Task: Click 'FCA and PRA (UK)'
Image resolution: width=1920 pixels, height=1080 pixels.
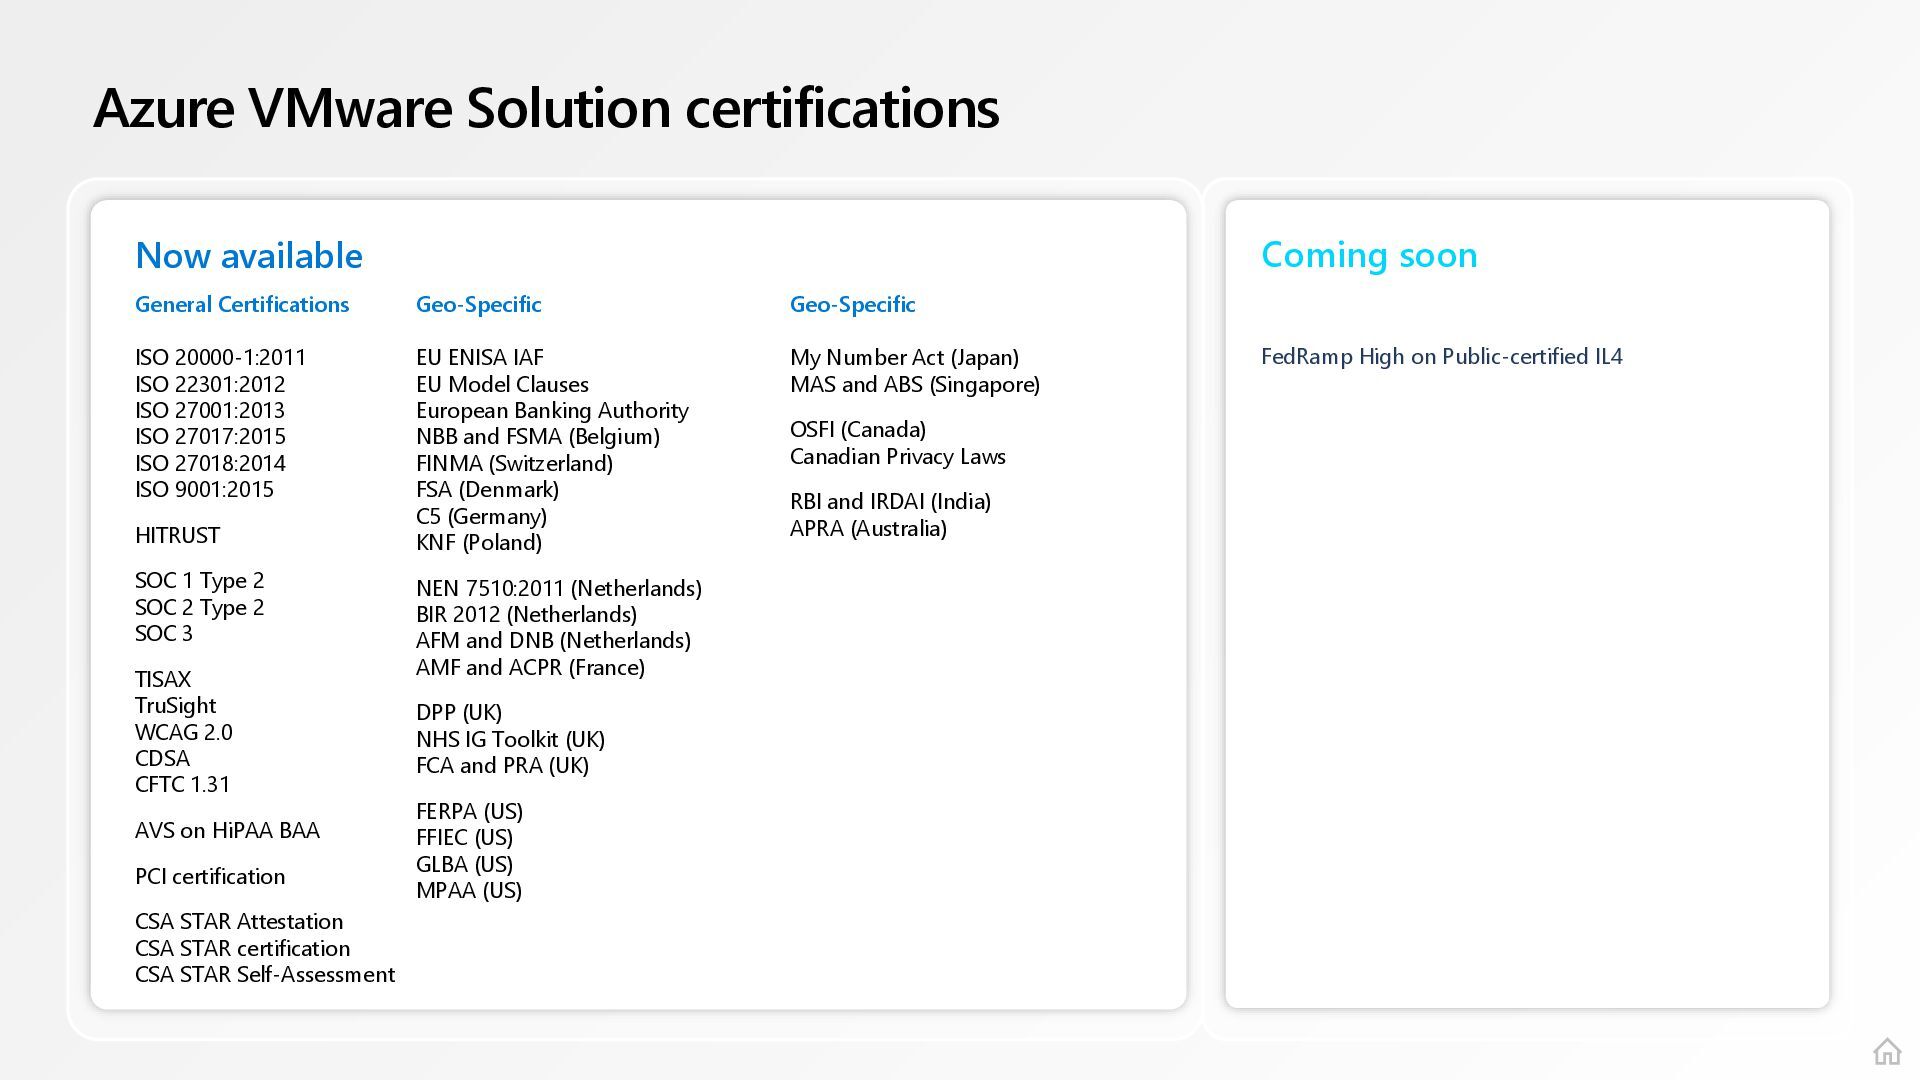Action: click(503, 766)
